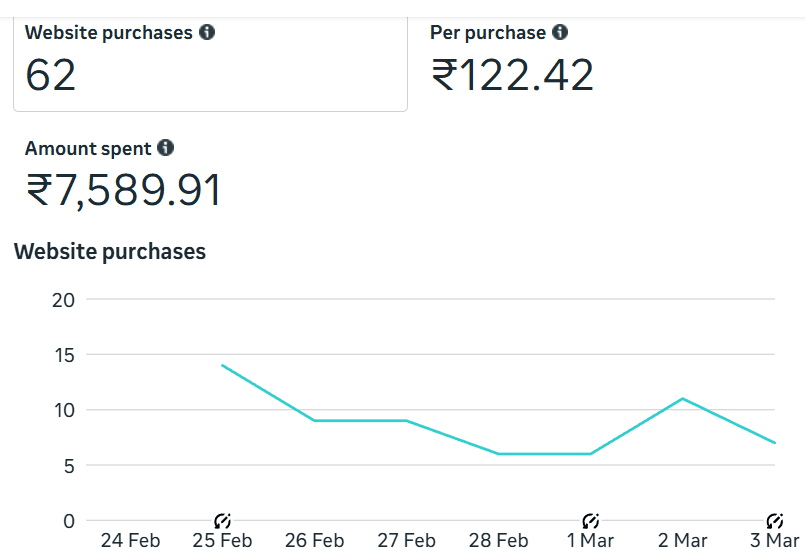Click the activity marker icon above 3 Mar

(774, 520)
